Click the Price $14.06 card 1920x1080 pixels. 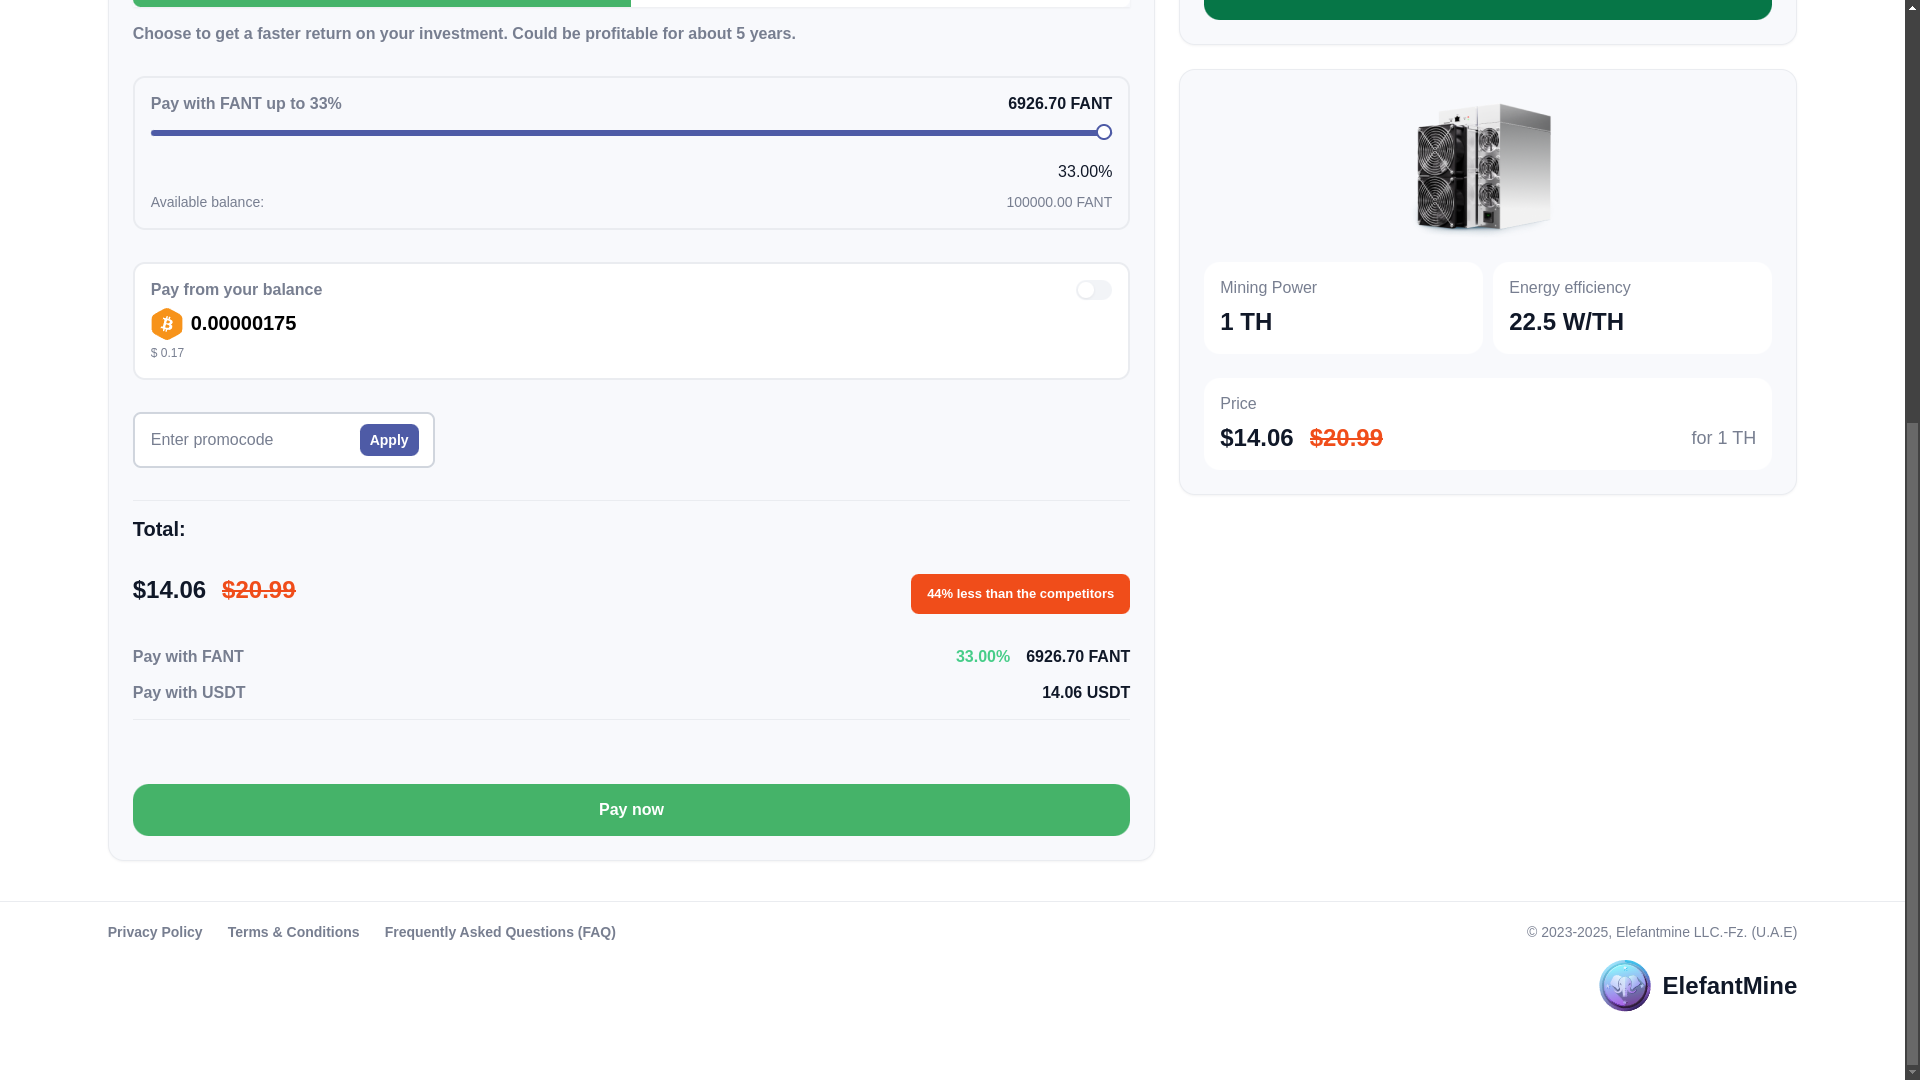point(1488,424)
